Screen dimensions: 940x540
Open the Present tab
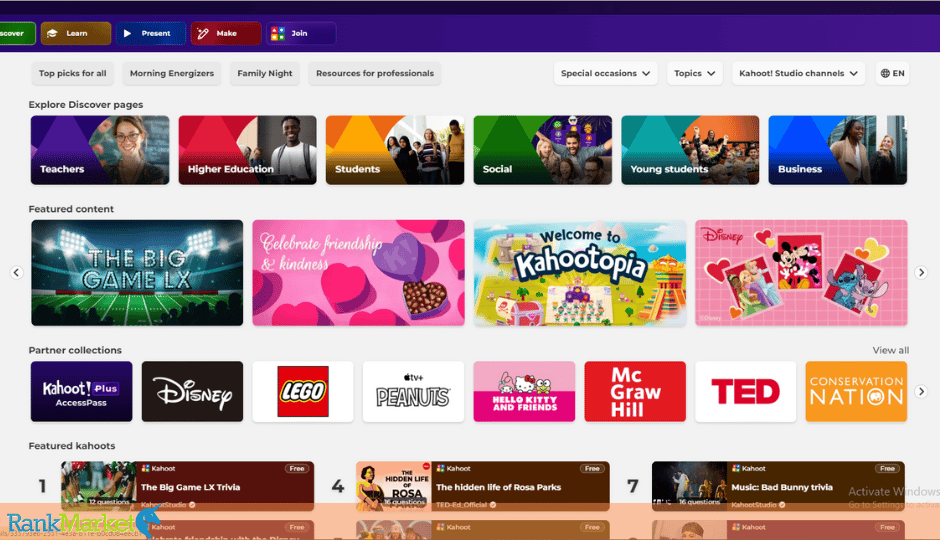click(150, 34)
